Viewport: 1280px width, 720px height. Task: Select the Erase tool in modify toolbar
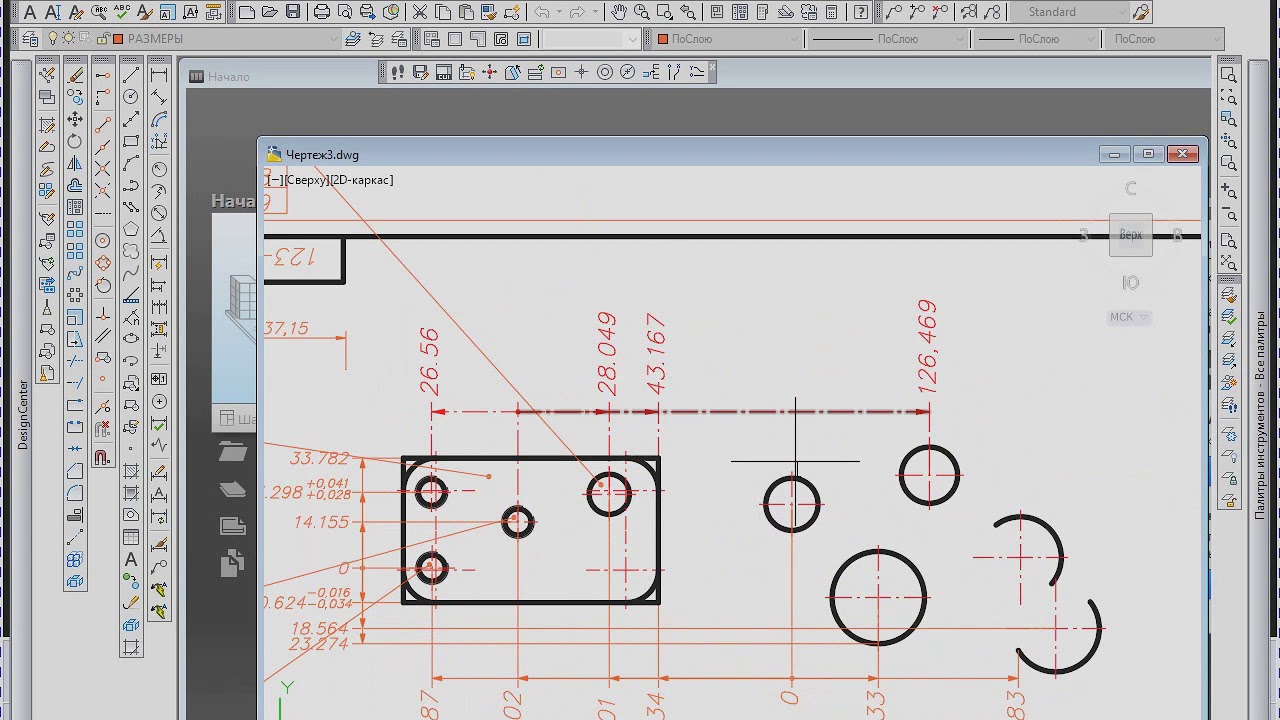(x=75, y=75)
